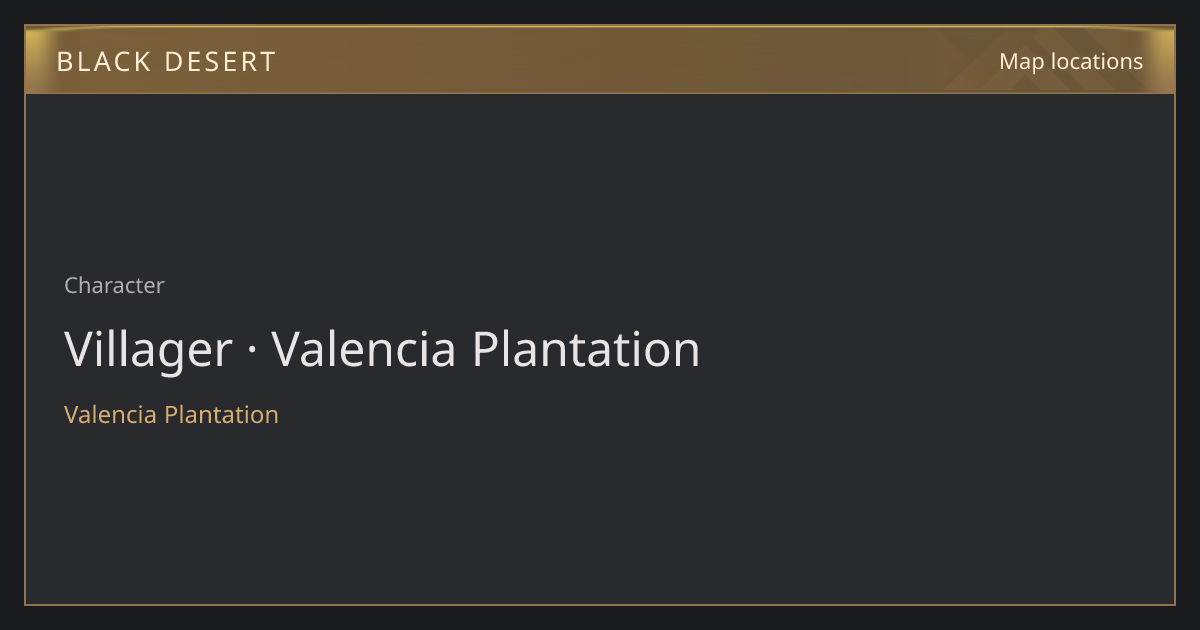Click the word Plantation in the large heading

pos(585,350)
